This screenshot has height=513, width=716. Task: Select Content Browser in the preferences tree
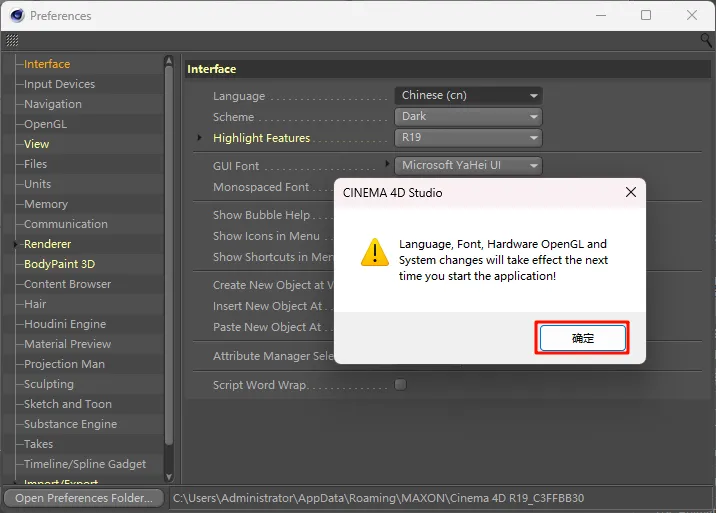point(68,284)
